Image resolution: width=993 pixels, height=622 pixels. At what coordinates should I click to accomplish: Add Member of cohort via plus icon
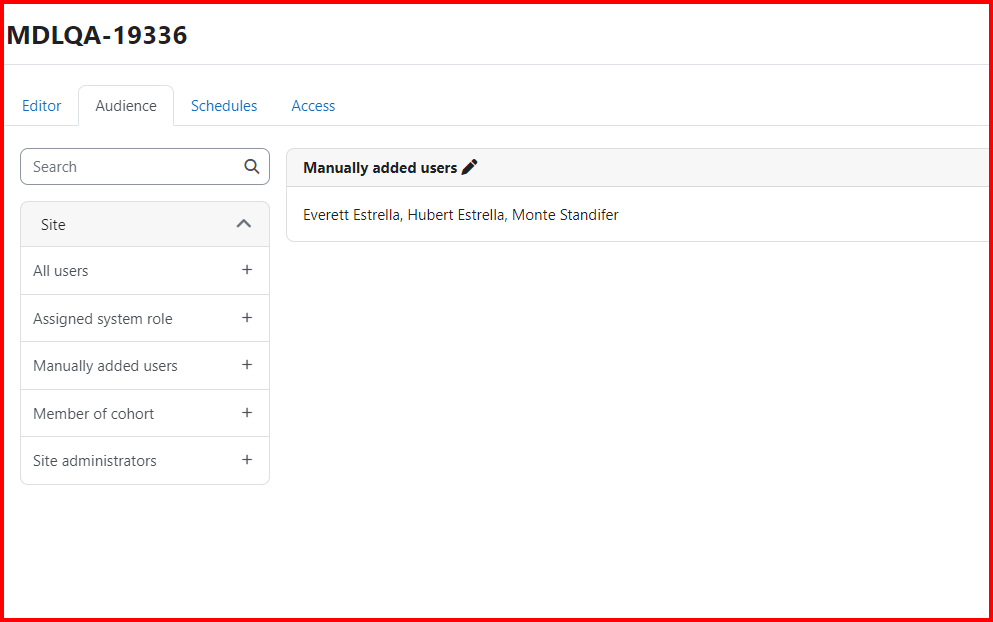(247, 413)
